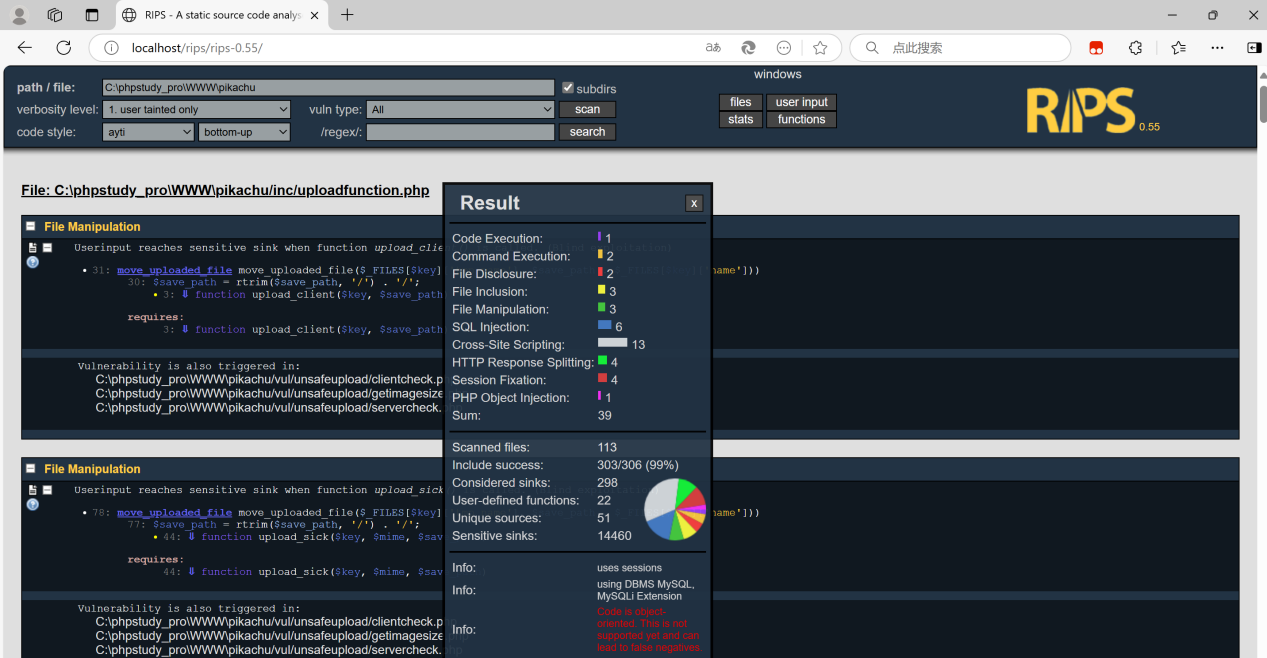Minimize the upload_sick code trace
This screenshot has height=658, width=1267.
pos(47,490)
